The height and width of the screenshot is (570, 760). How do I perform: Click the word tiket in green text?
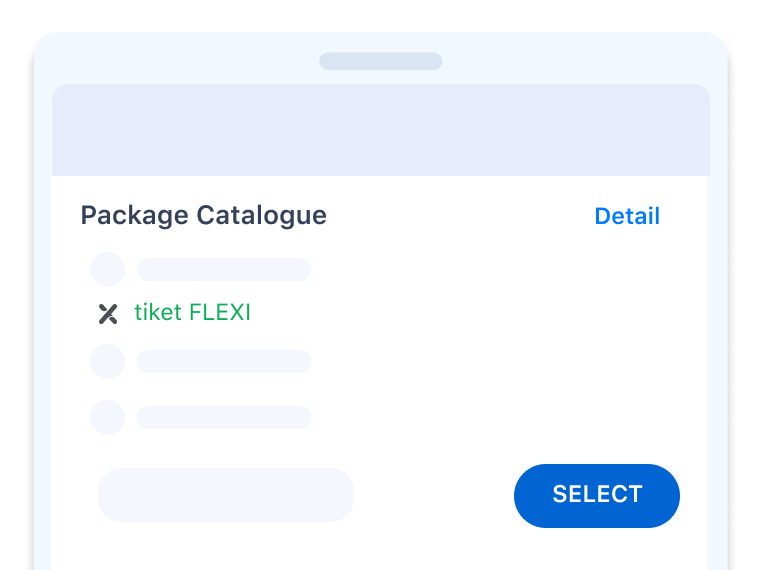(158, 312)
